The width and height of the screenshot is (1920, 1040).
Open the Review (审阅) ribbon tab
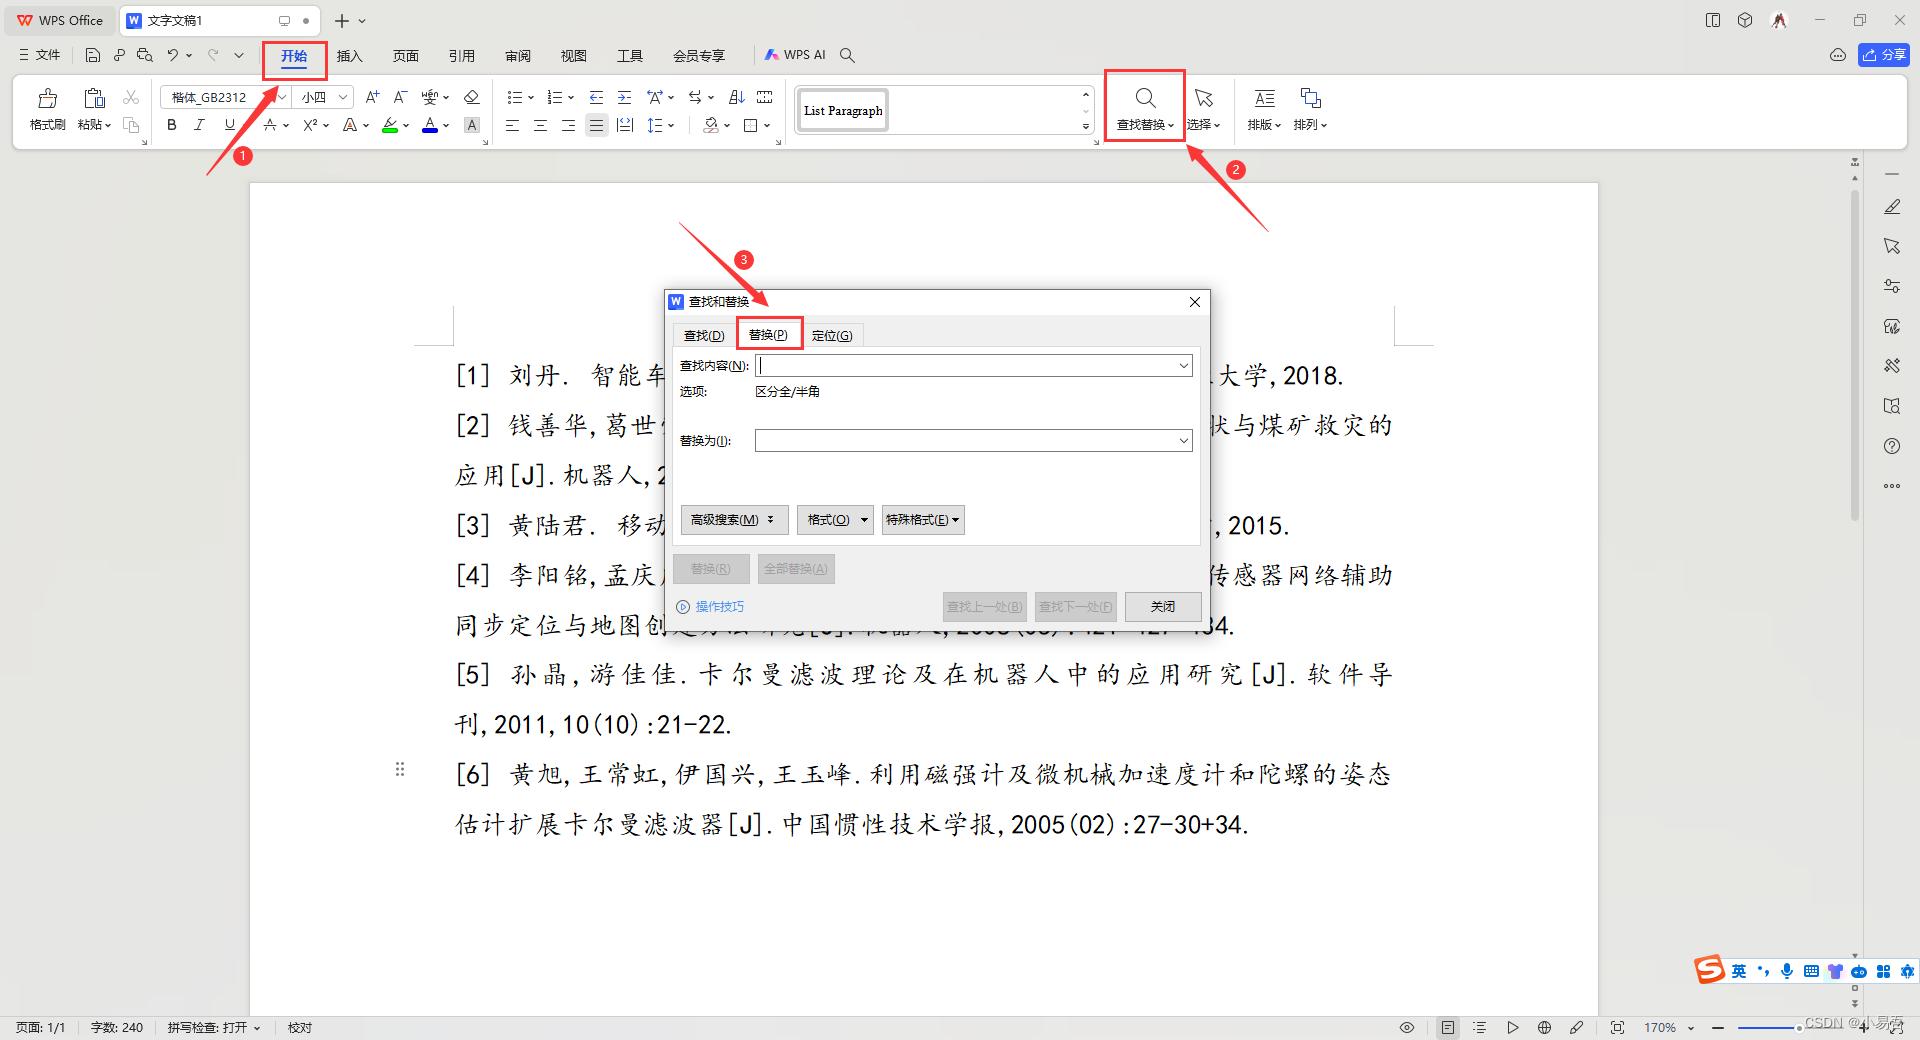[518, 56]
